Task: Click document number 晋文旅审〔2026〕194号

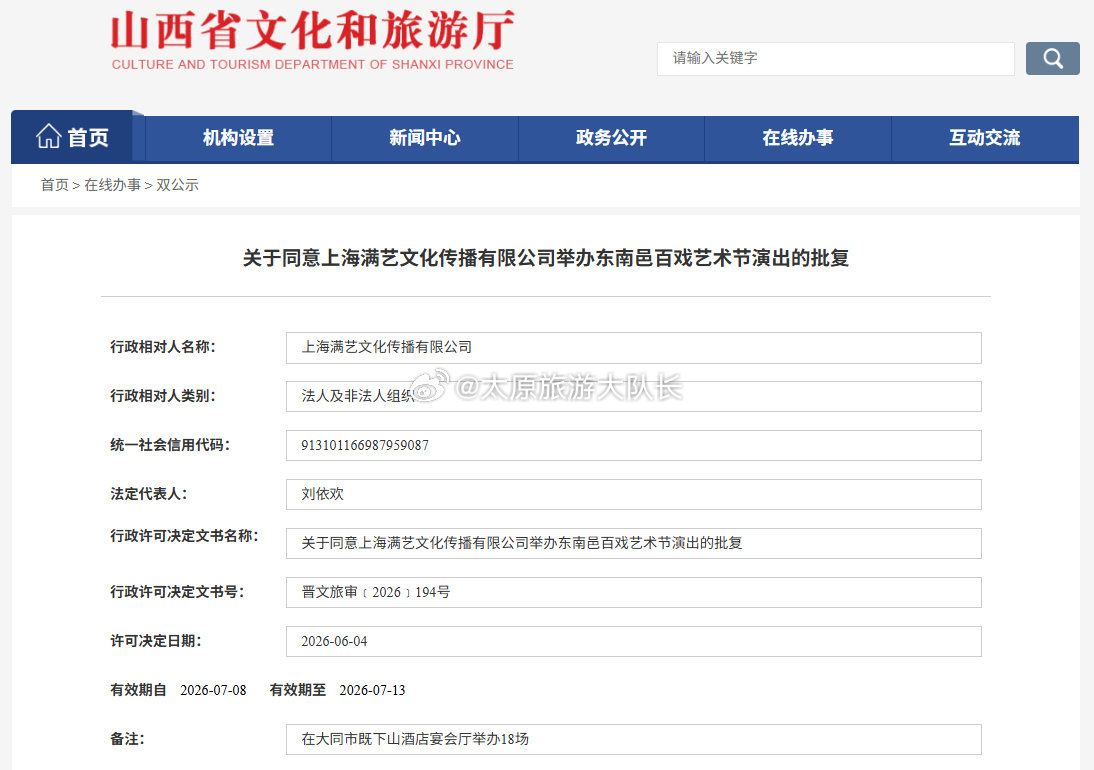Action: (x=375, y=592)
